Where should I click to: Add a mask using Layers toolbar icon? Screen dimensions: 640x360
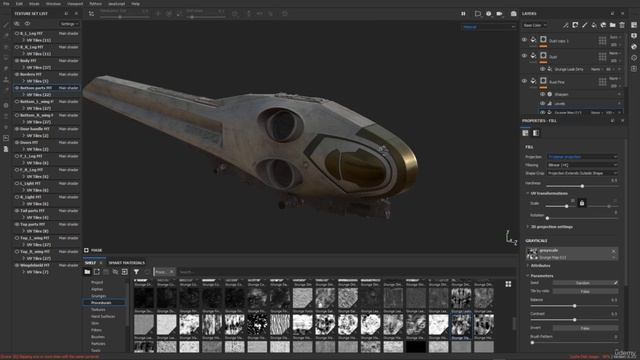(x=575, y=25)
